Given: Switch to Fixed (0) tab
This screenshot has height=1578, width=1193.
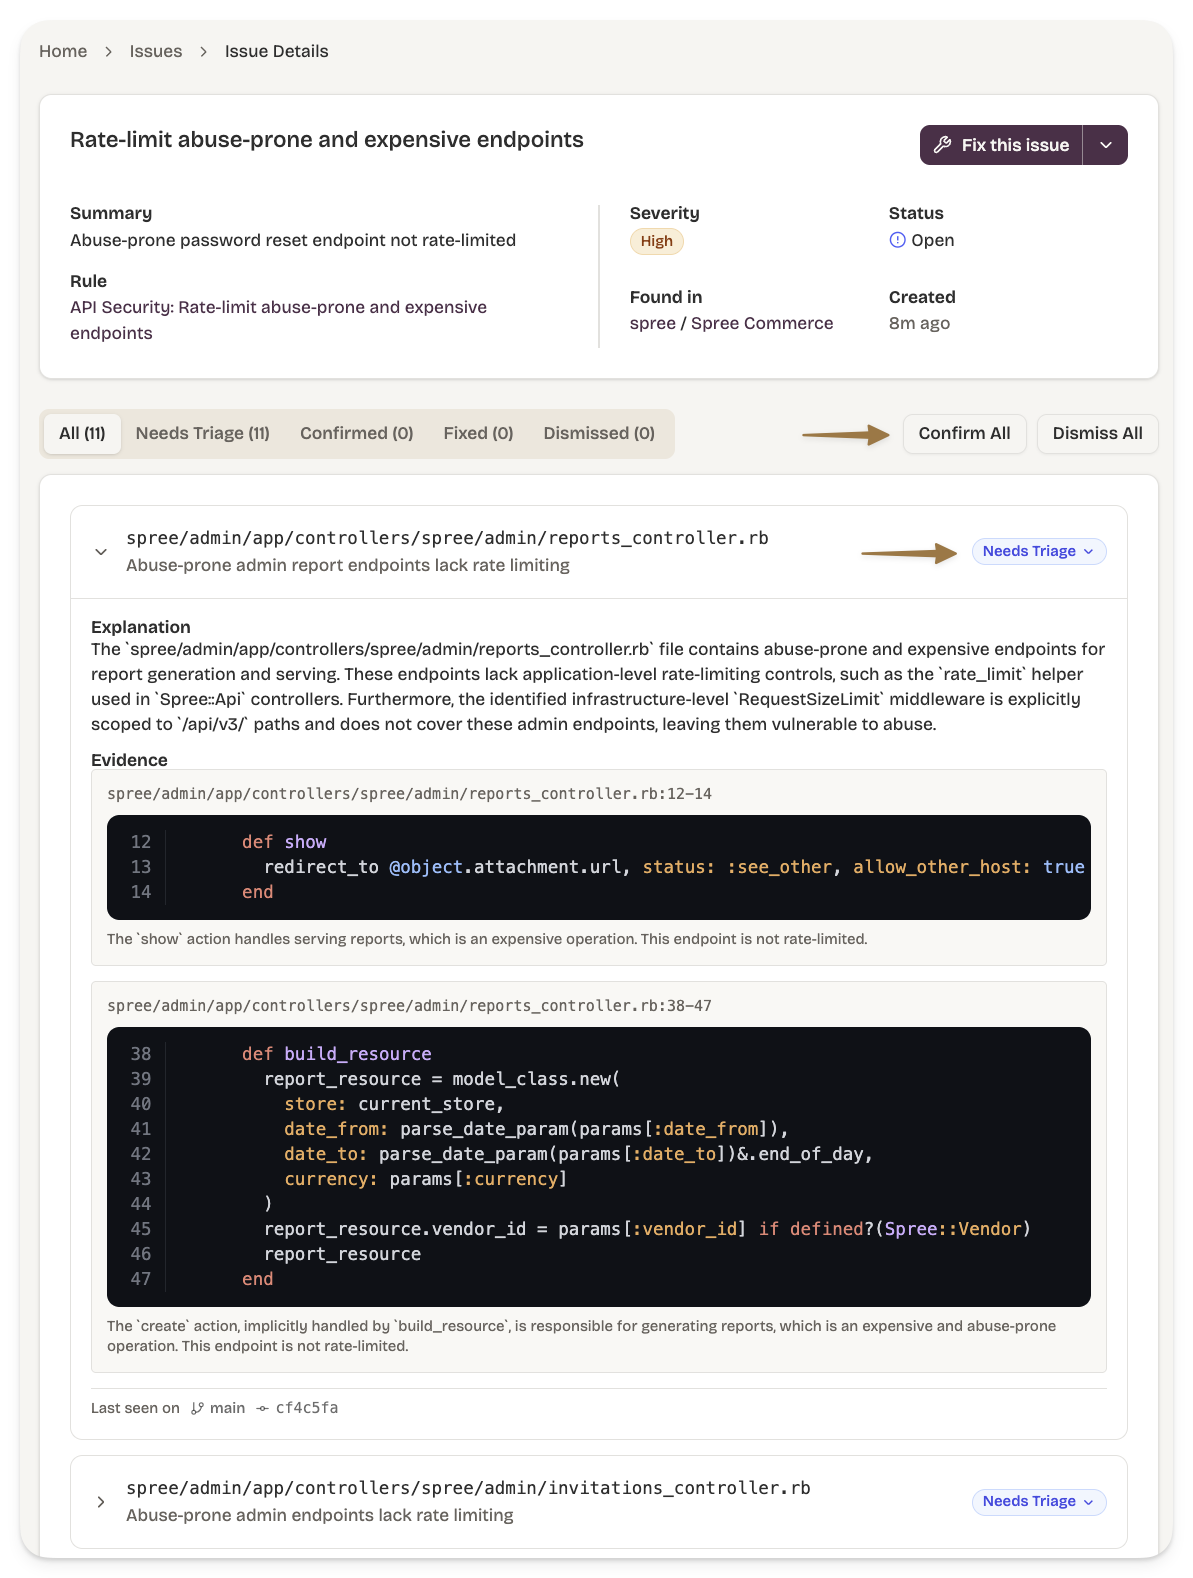Looking at the screenshot, I should point(478,433).
